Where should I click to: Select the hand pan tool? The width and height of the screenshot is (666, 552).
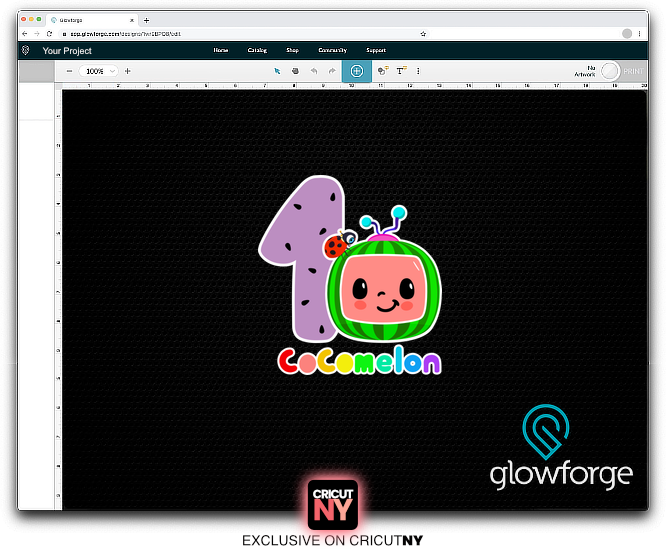tap(295, 71)
